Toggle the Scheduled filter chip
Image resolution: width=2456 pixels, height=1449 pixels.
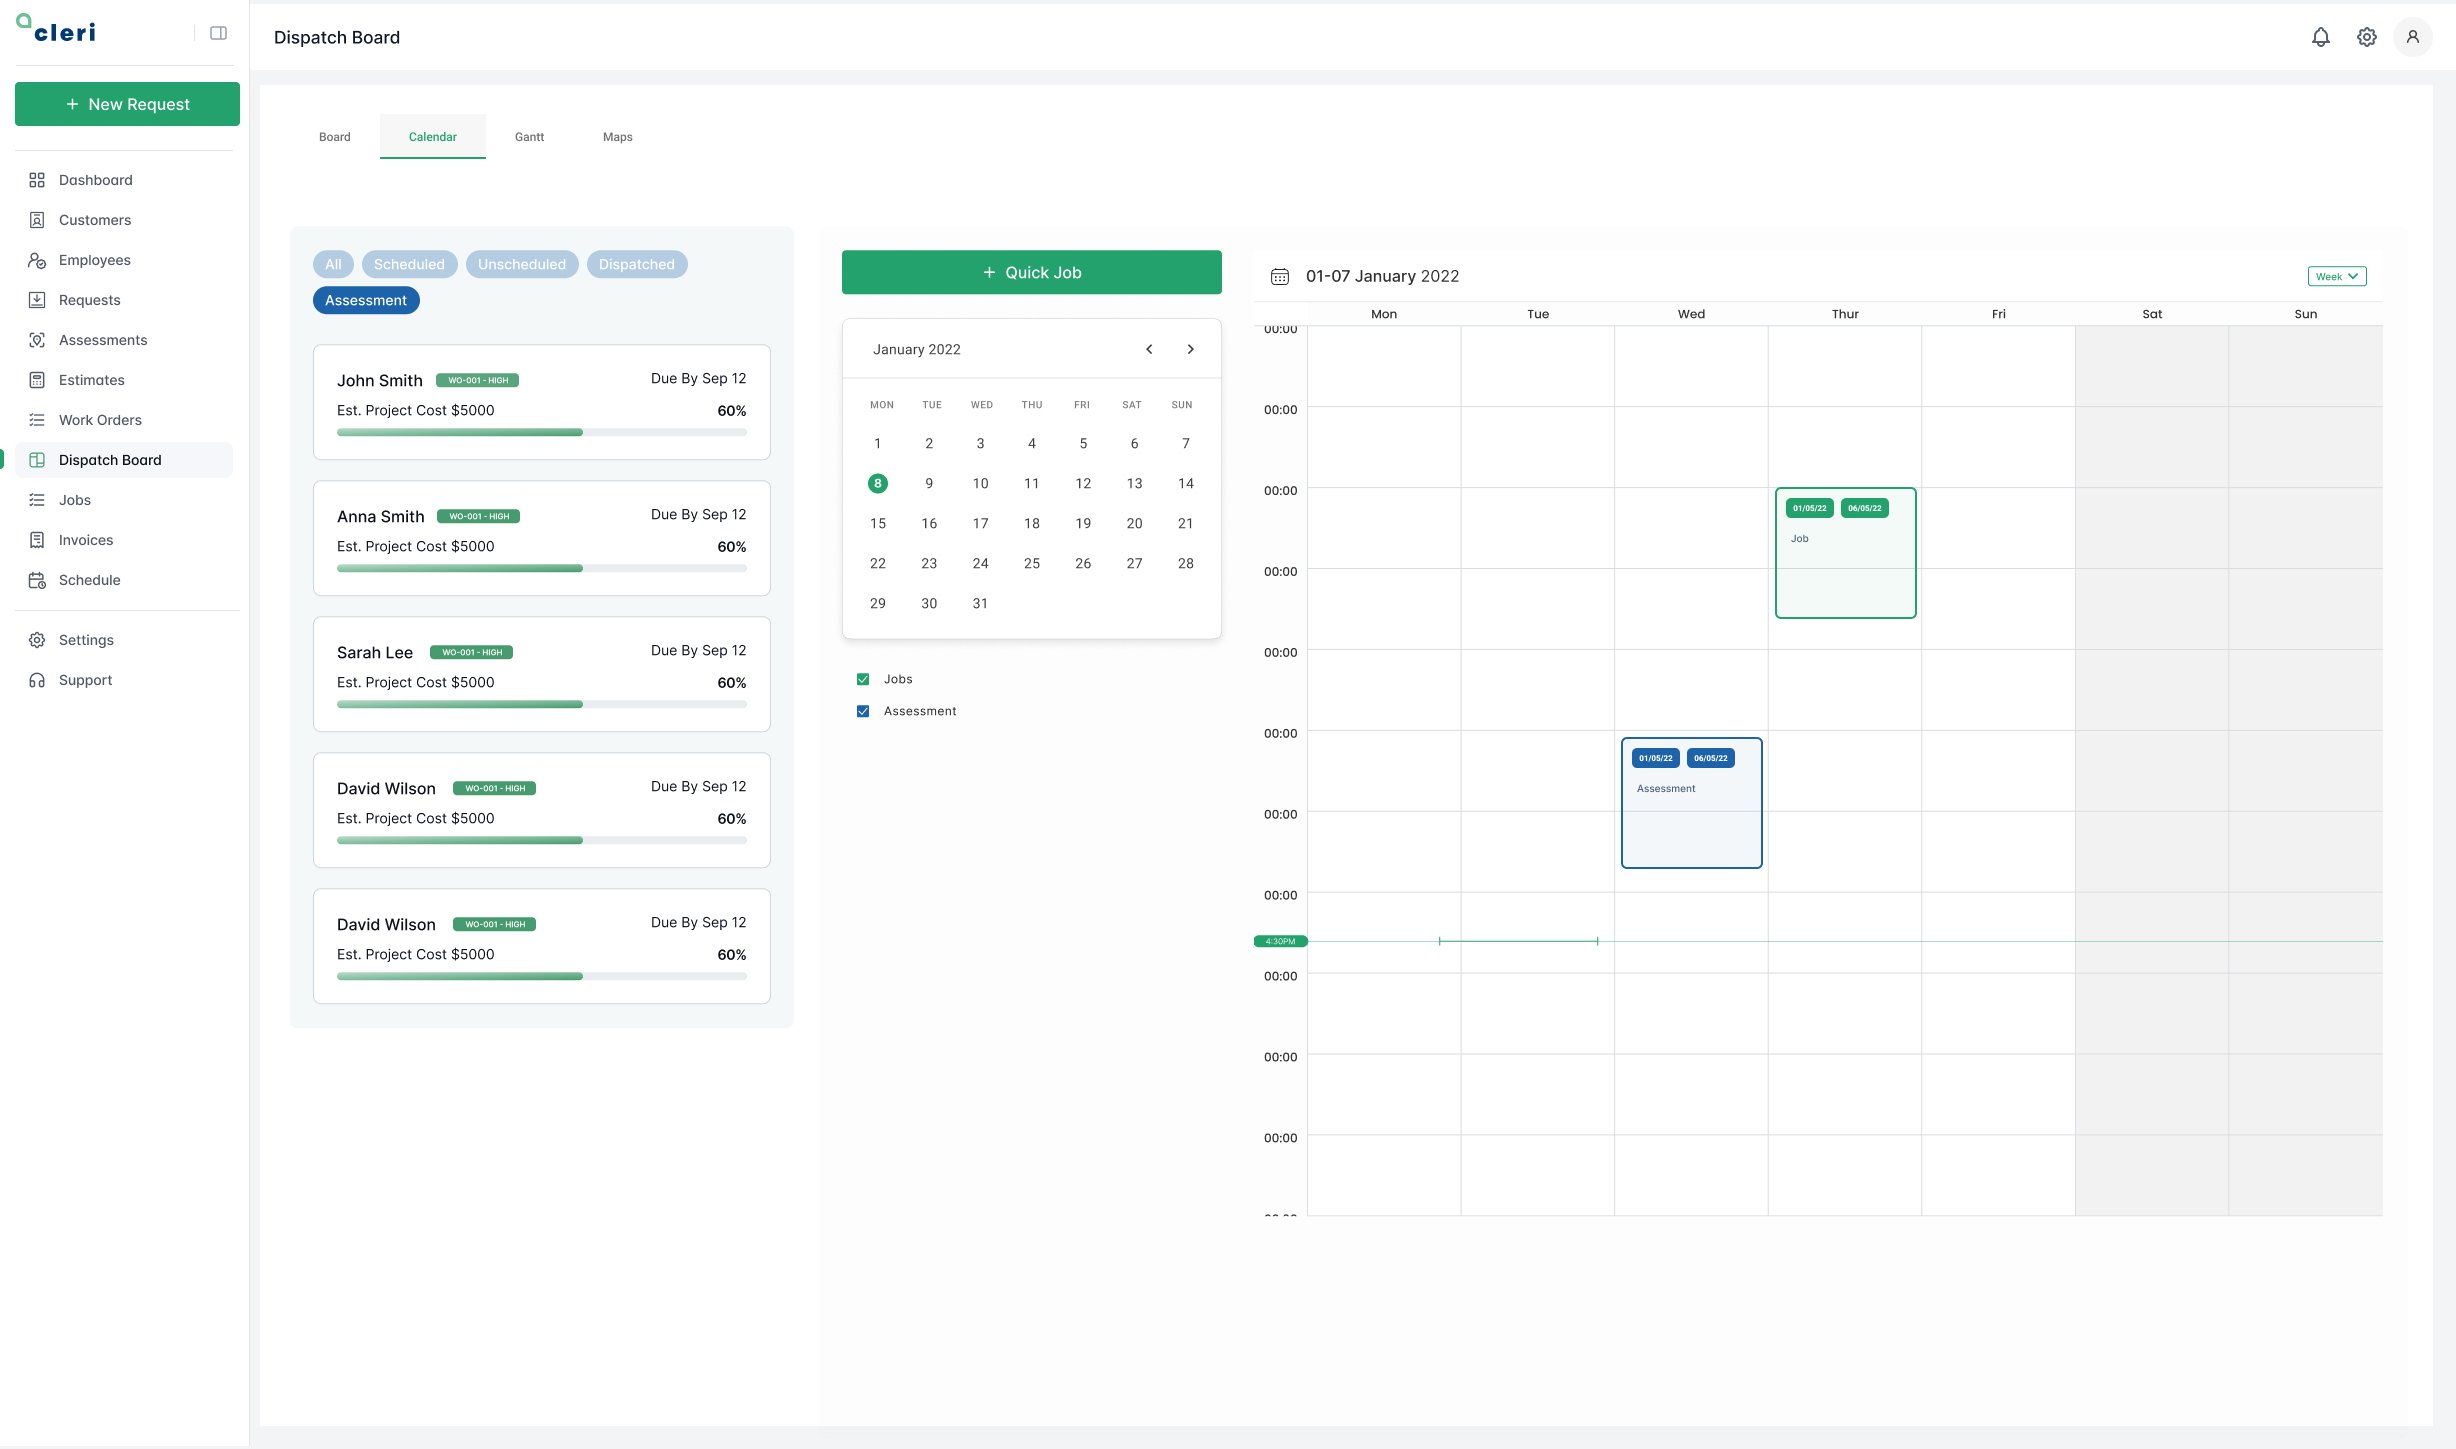[409, 264]
